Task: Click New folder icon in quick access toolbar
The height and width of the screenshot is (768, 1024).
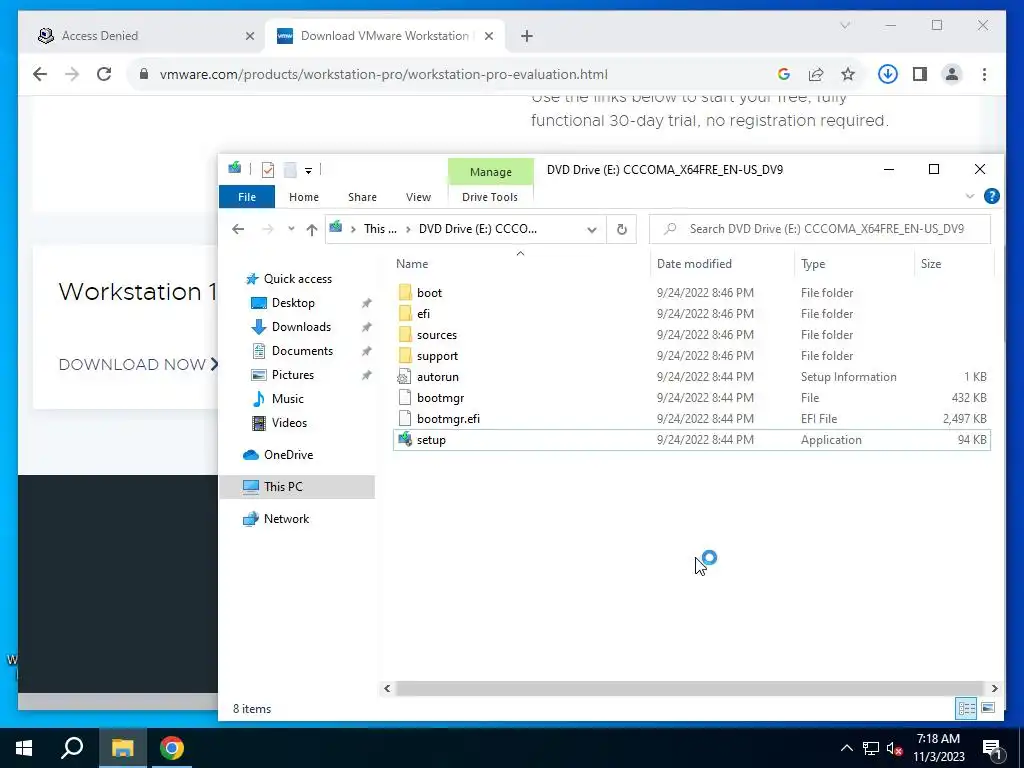Action: (x=290, y=170)
